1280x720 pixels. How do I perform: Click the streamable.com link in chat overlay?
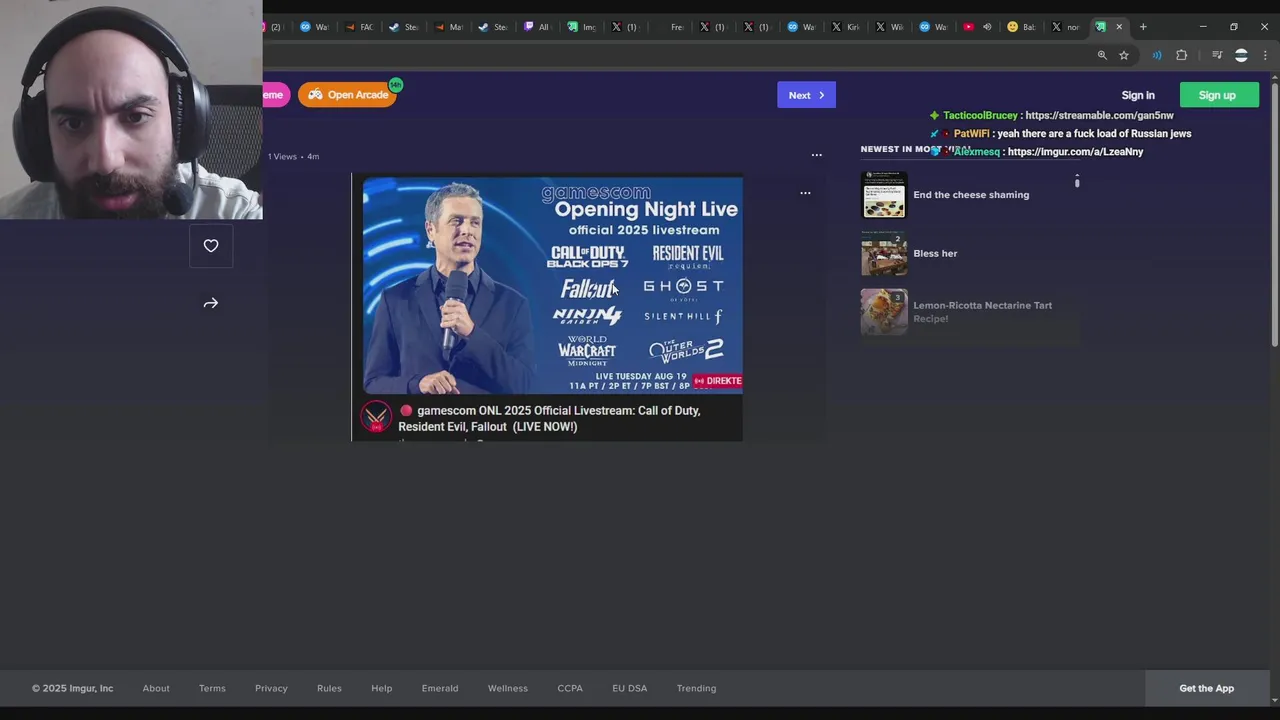(1099, 115)
